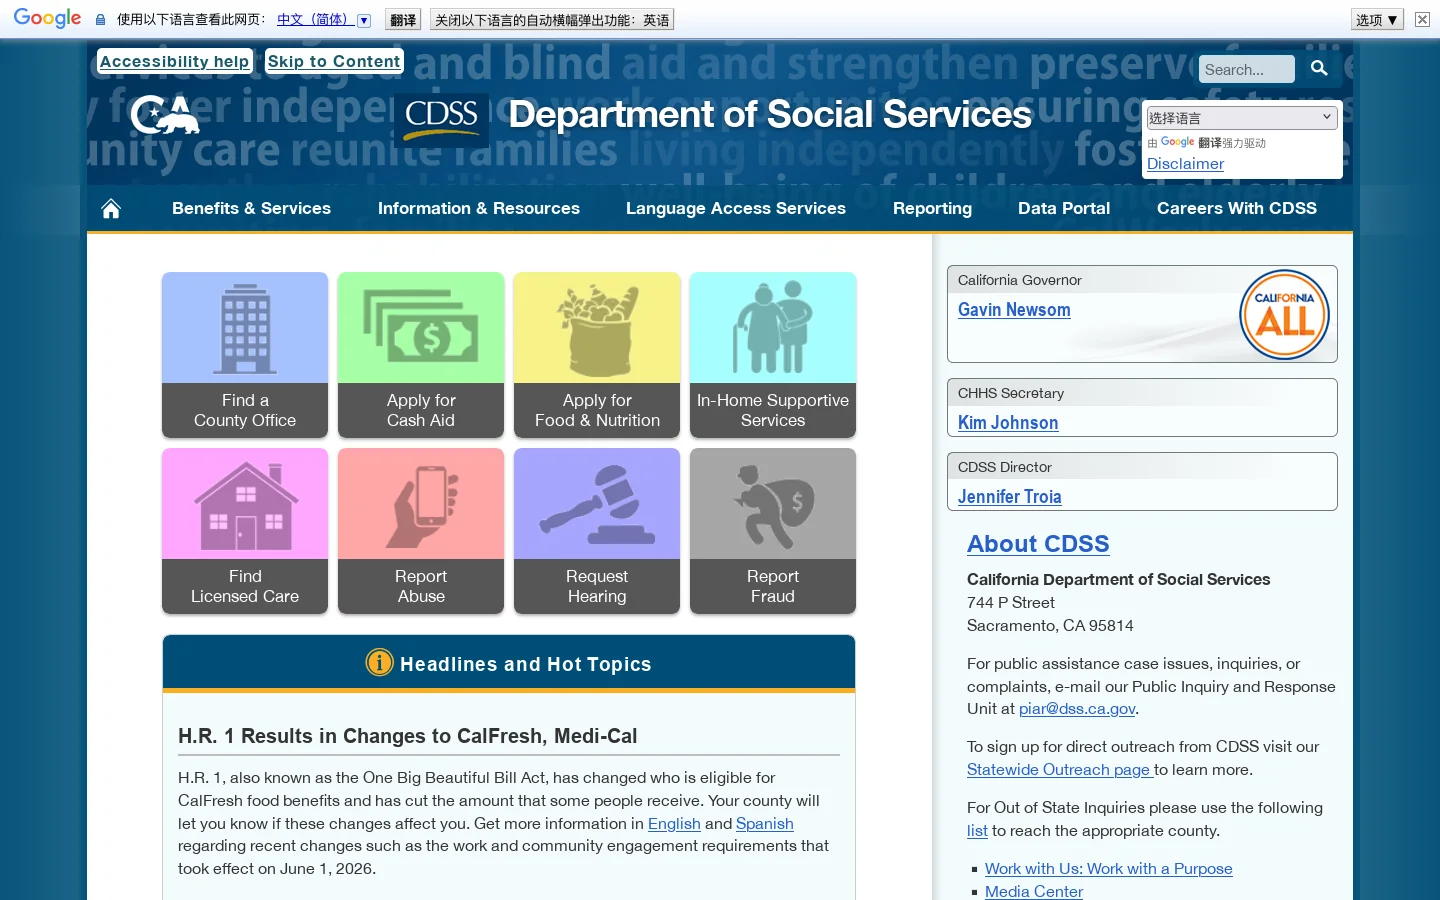
Task: Click the Headlines info icon
Action: point(380,662)
